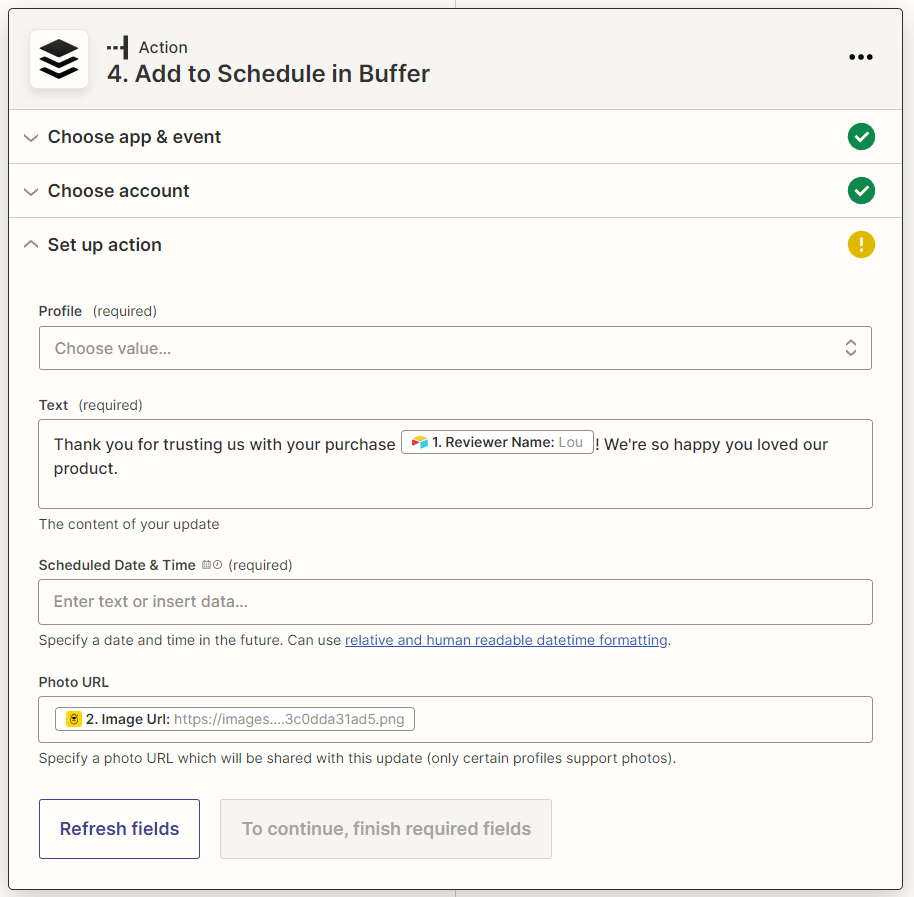Viewport: 914px width, 897px height.
Task: Click the yellow warning icon on Set up action
Action: (861, 245)
